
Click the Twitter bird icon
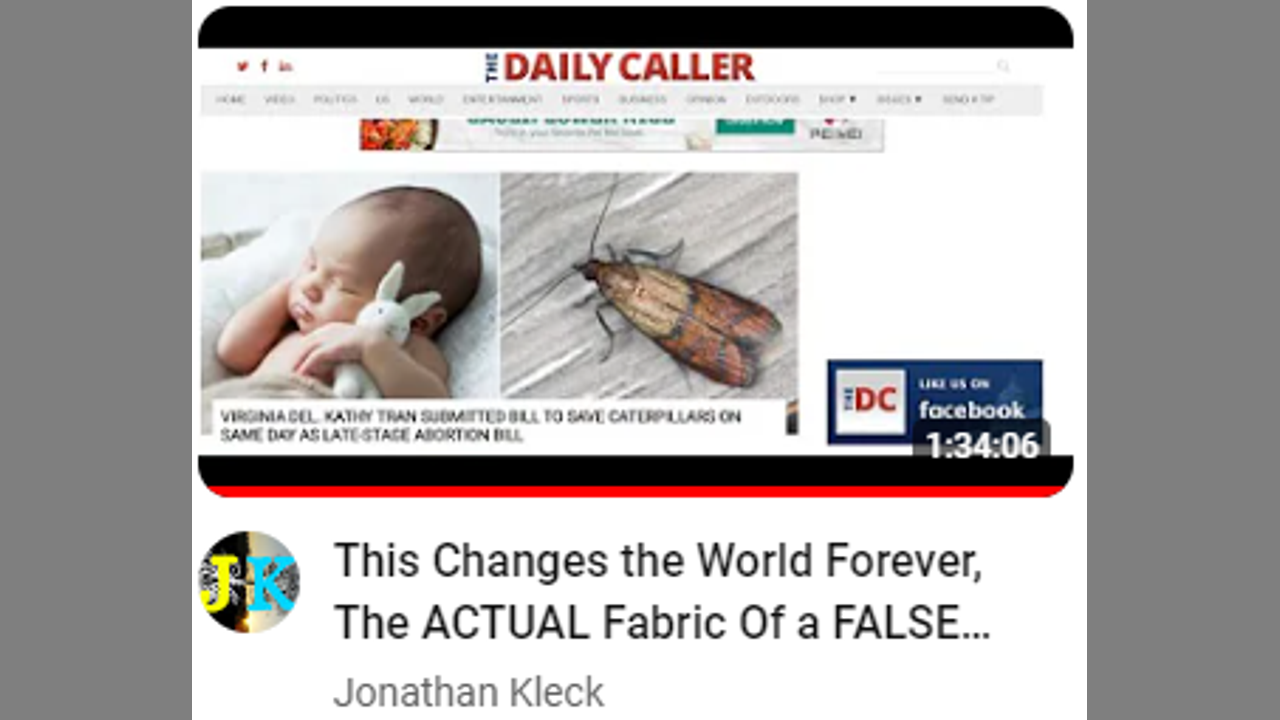tap(242, 67)
